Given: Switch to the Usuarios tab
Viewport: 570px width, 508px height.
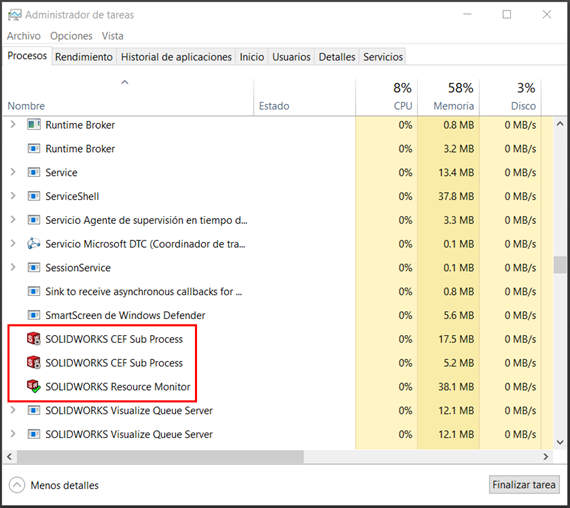Looking at the screenshot, I should (291, 57).
